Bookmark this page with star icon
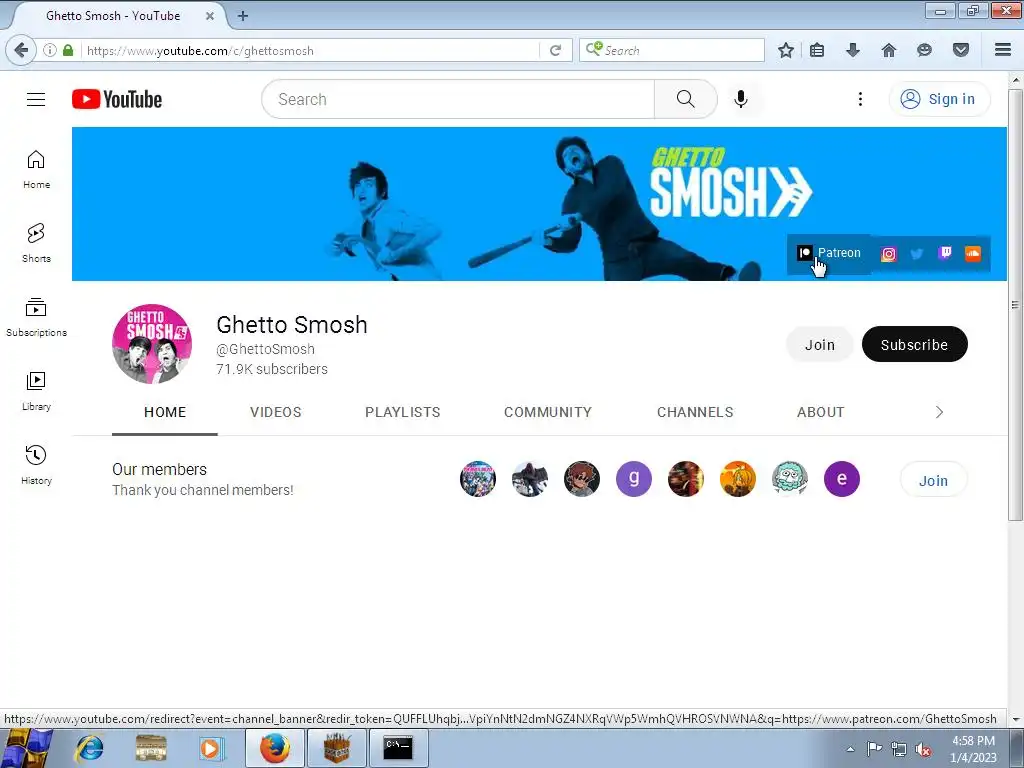 pyautogui.click(x=786, y=50)
